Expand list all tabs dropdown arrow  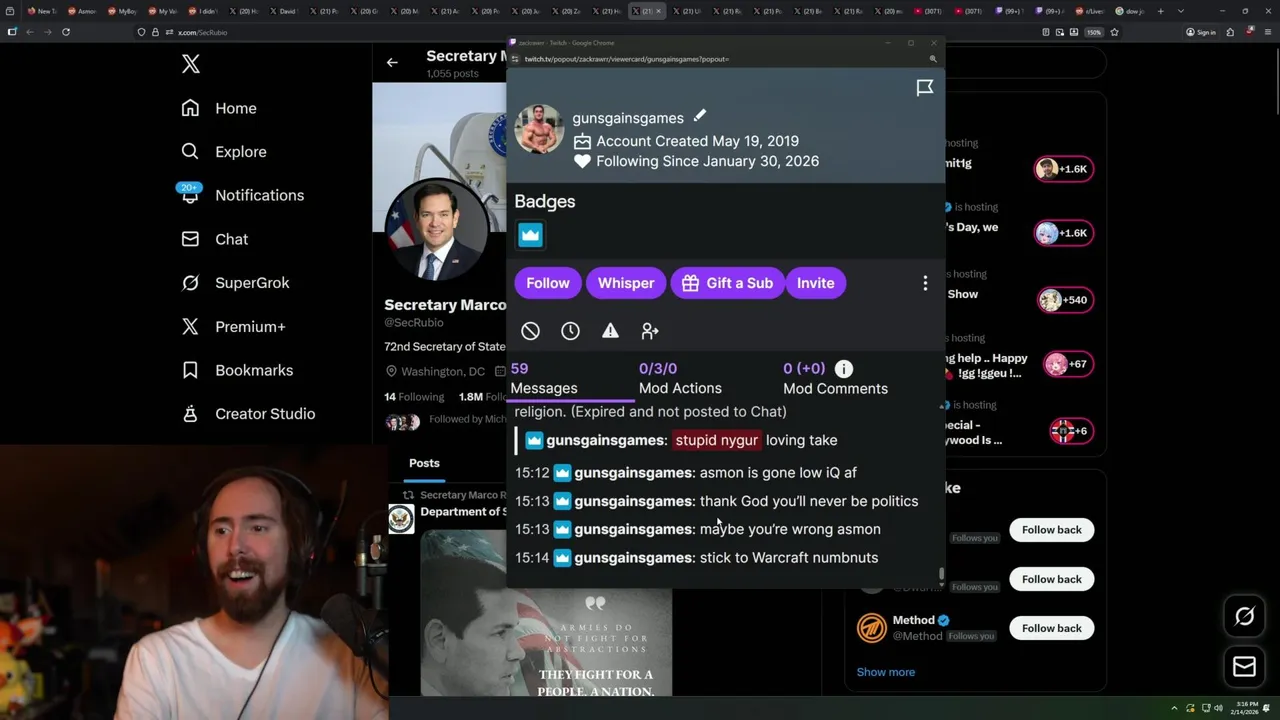point(1181,11)
